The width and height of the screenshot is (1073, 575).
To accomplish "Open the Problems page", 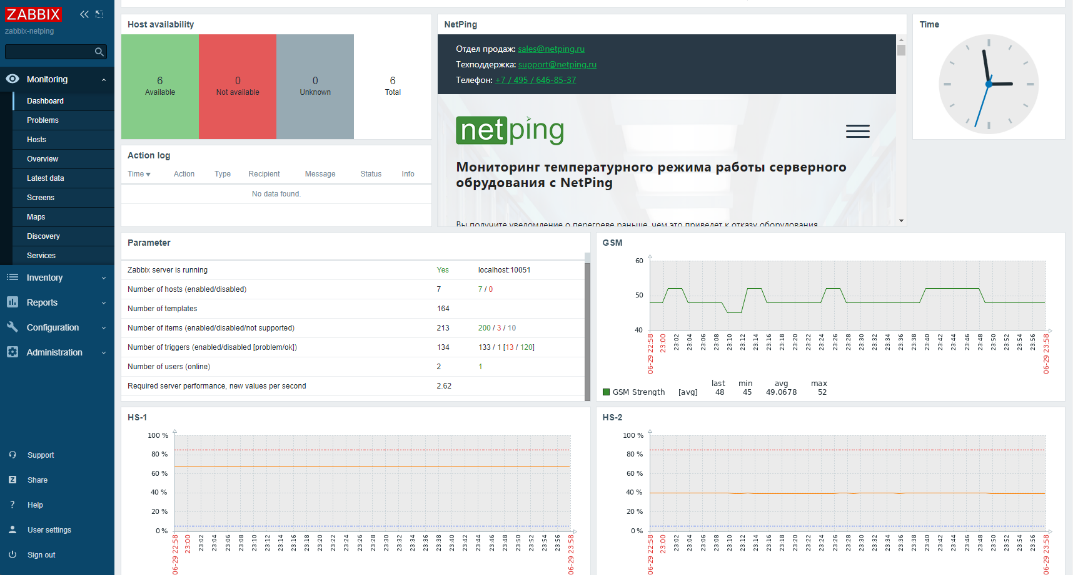I will tap(42, 120).
